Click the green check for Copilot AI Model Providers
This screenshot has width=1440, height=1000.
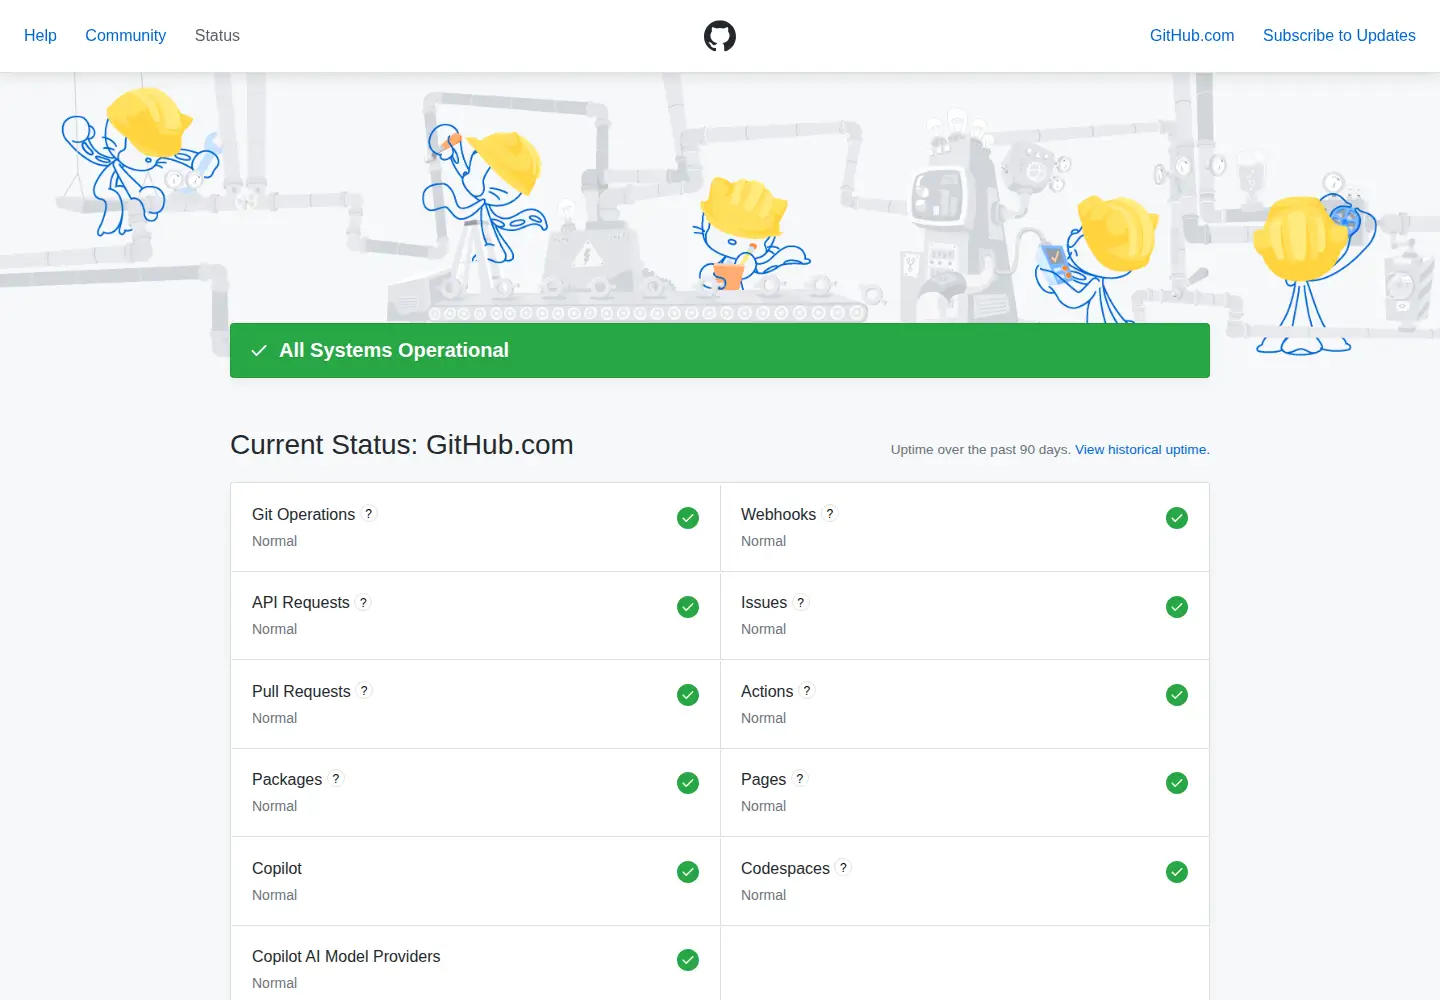tap(688, 960)
